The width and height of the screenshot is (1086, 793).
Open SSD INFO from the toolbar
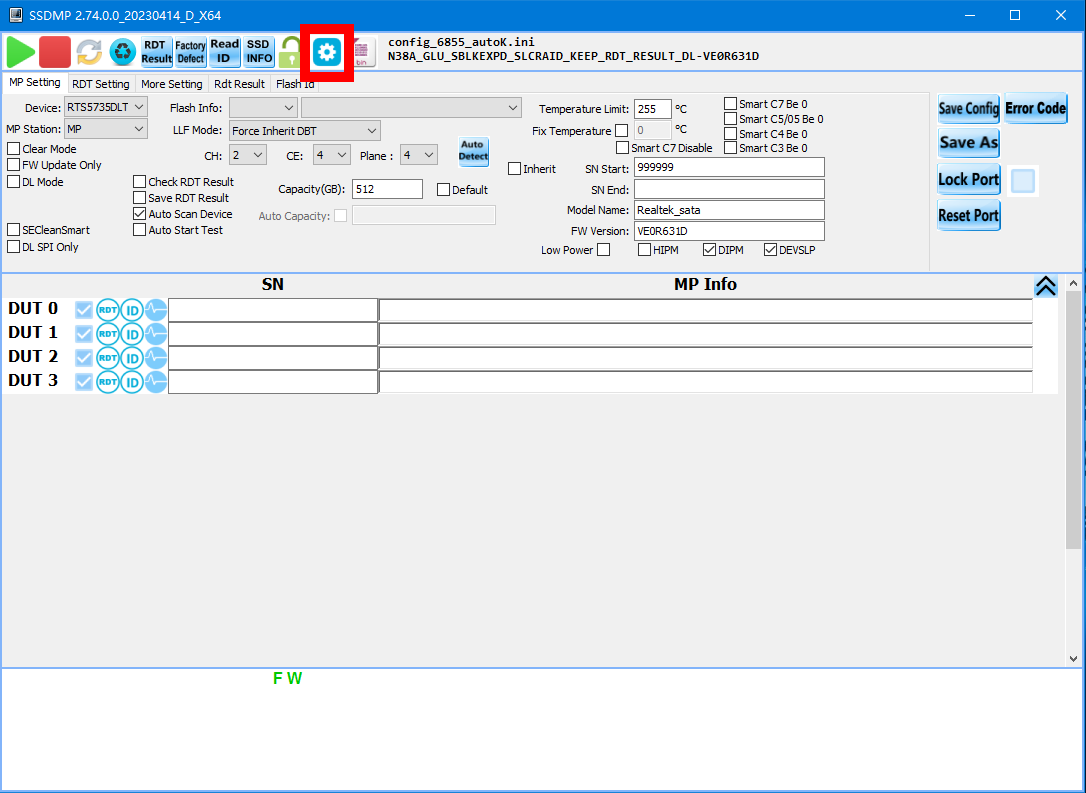(259, 52)
